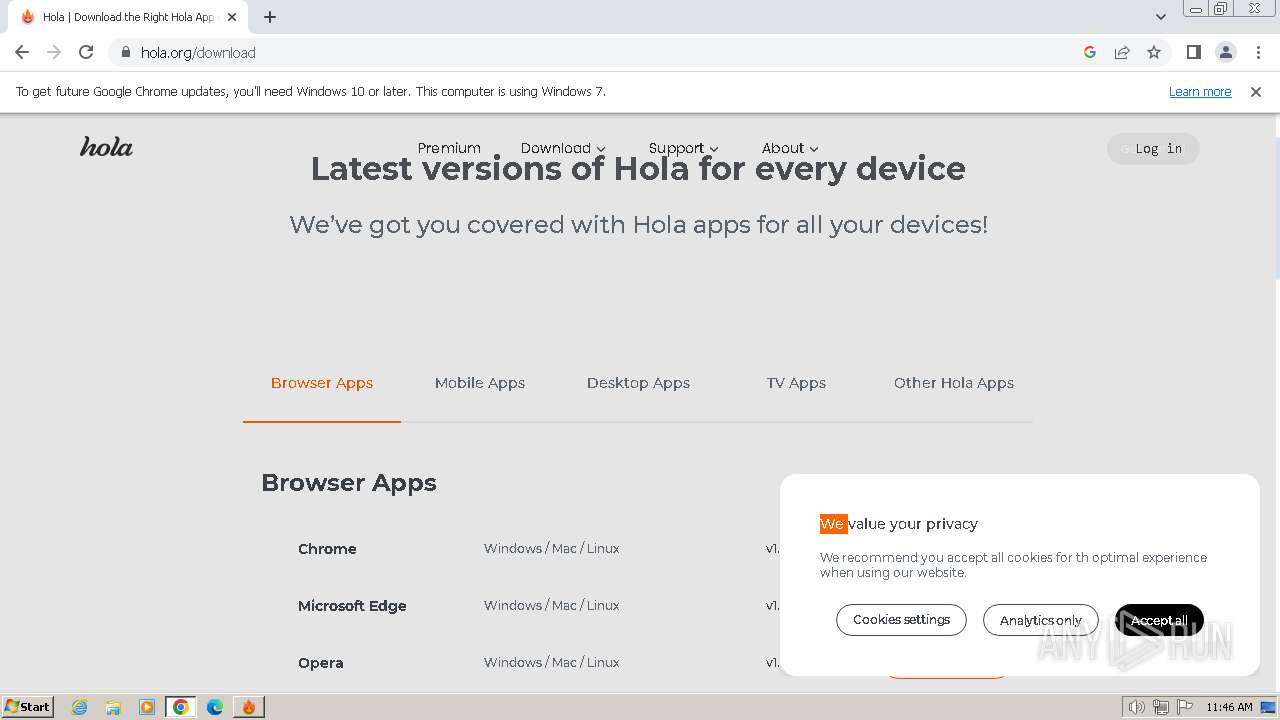1280x720 pixels.
Task: Click the Microsoft Edge row label
Action: pos(352,606)
